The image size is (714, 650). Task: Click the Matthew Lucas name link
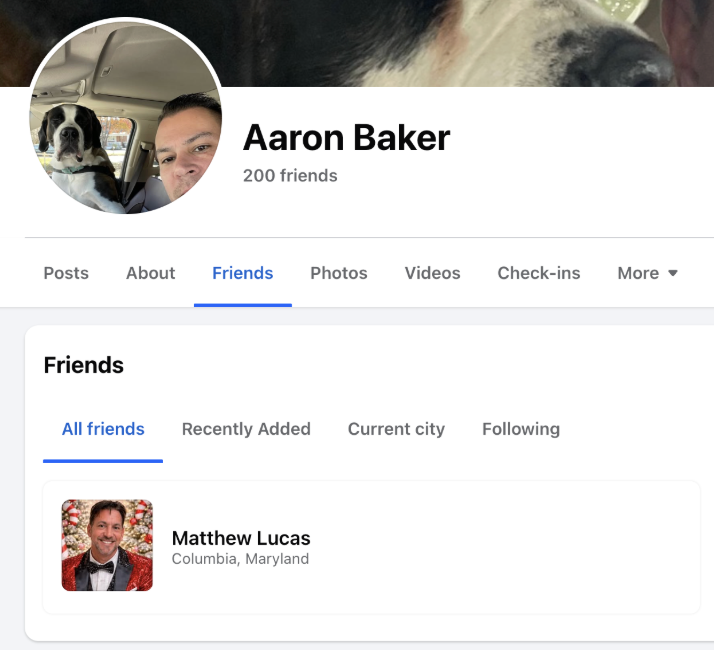[x=241, y=538]
